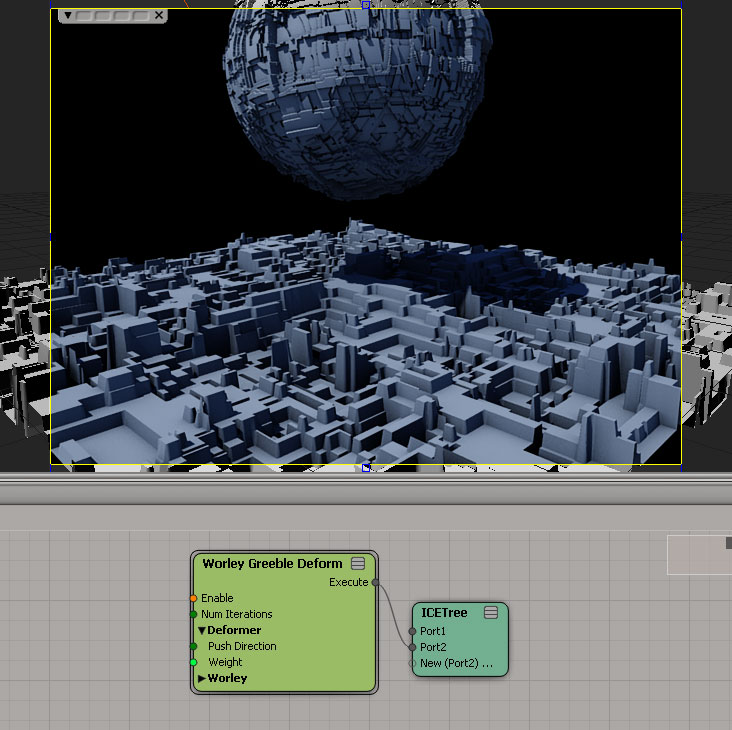Click the Execute output port connector
Screen dimensions: 732x730
point(375,582)
